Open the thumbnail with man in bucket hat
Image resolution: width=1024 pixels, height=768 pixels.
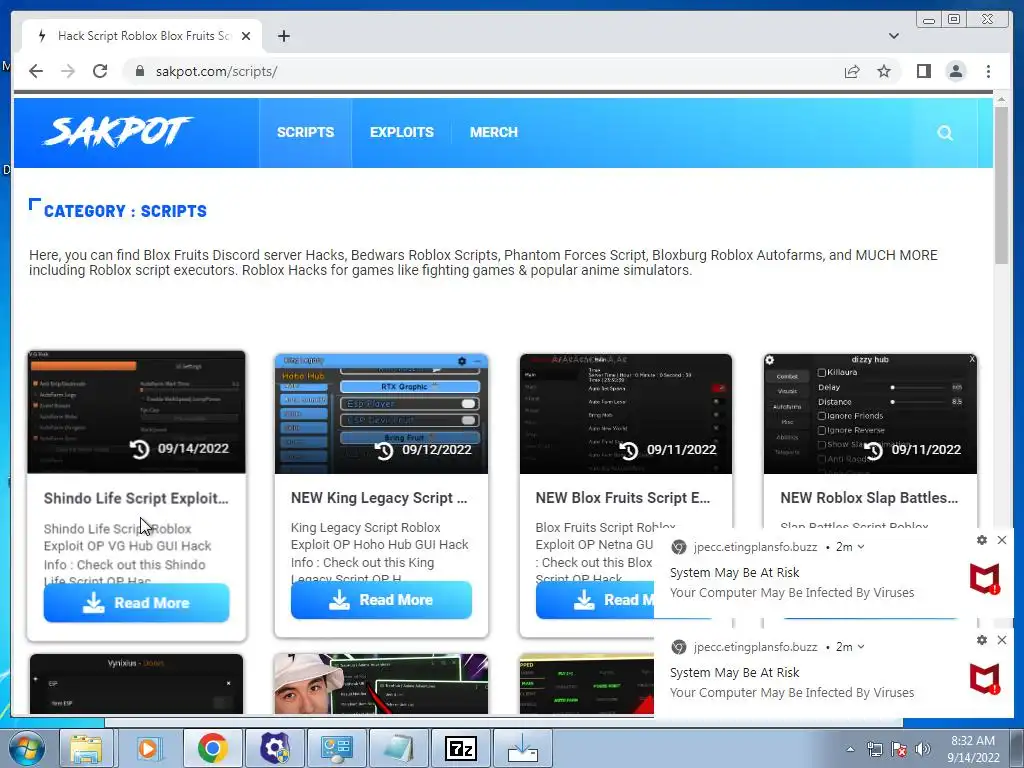[x=381, y=684]
